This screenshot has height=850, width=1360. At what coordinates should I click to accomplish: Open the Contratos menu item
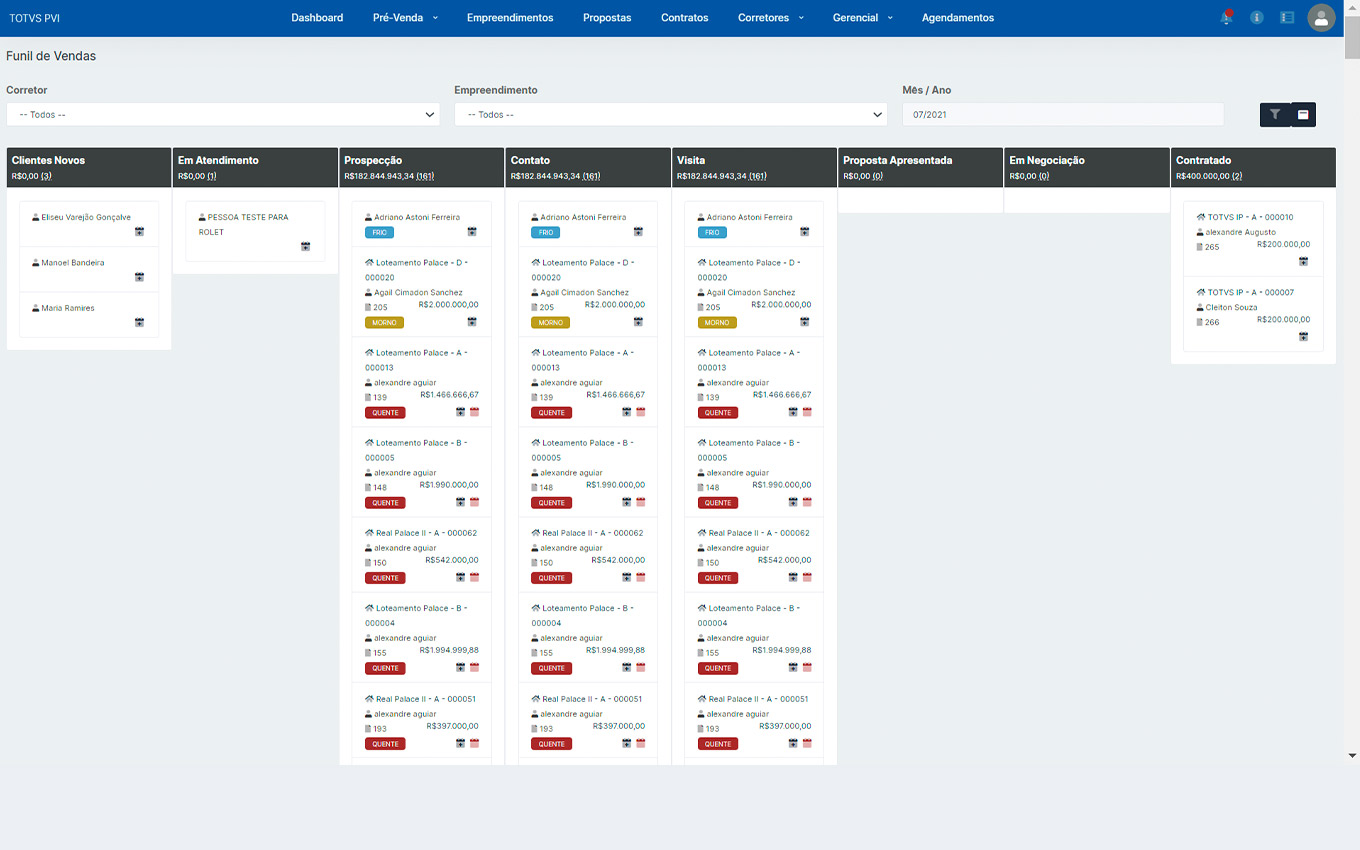coord(684,18)
